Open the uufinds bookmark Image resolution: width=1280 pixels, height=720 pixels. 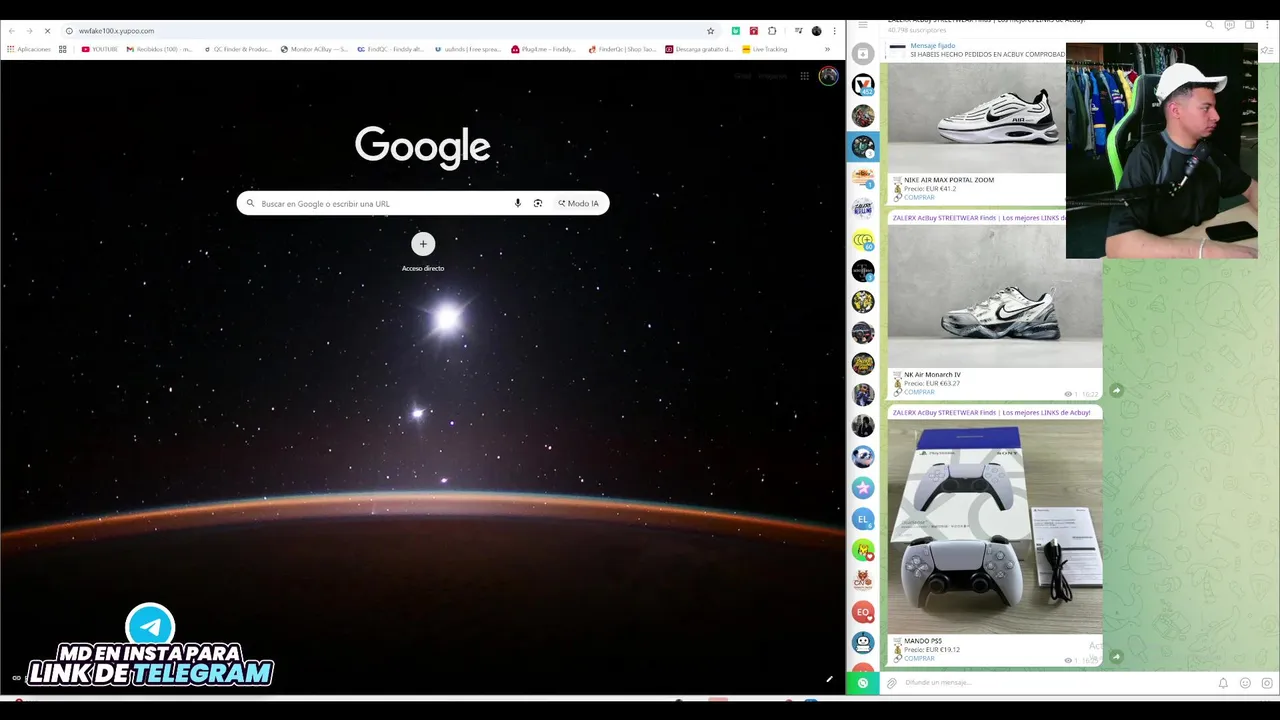click(x=468, y=49)
